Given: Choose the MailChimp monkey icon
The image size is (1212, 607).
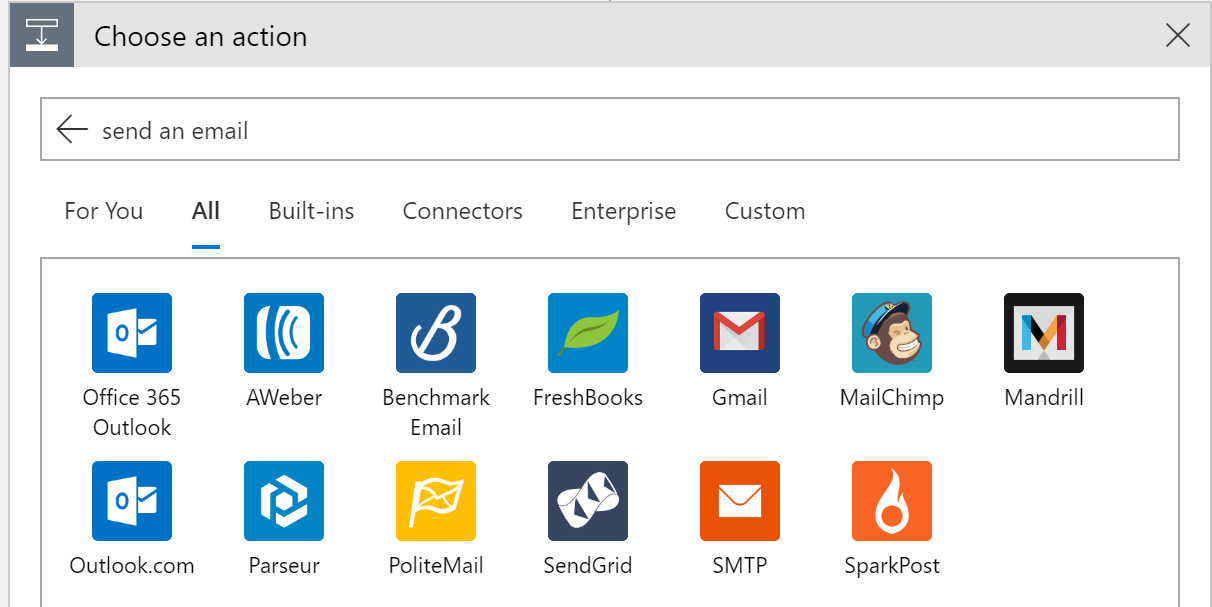Looking at the screenshot, I should pos(892,333).
